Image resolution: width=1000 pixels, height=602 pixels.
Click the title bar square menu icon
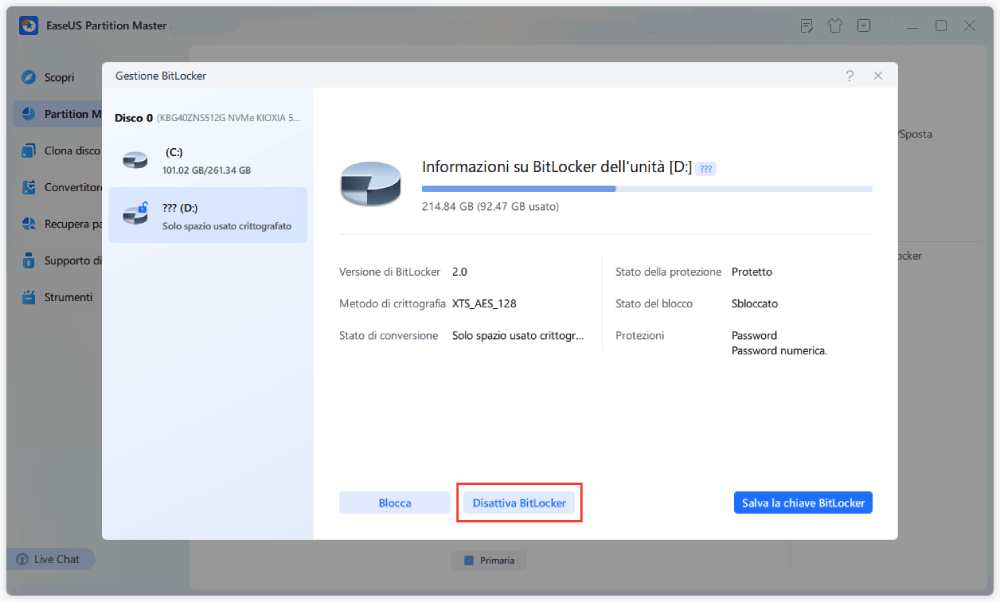(x=864, y=26)
